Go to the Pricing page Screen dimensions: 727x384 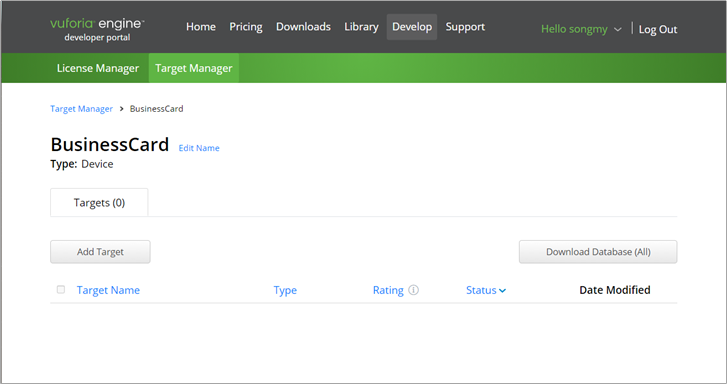pos(246,27)
